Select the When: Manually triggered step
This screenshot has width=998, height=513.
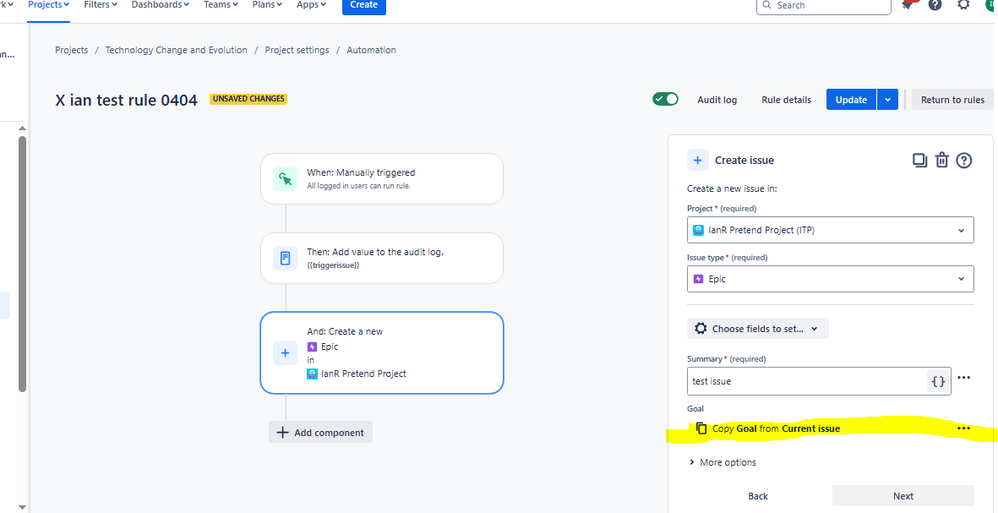point(382,179)
